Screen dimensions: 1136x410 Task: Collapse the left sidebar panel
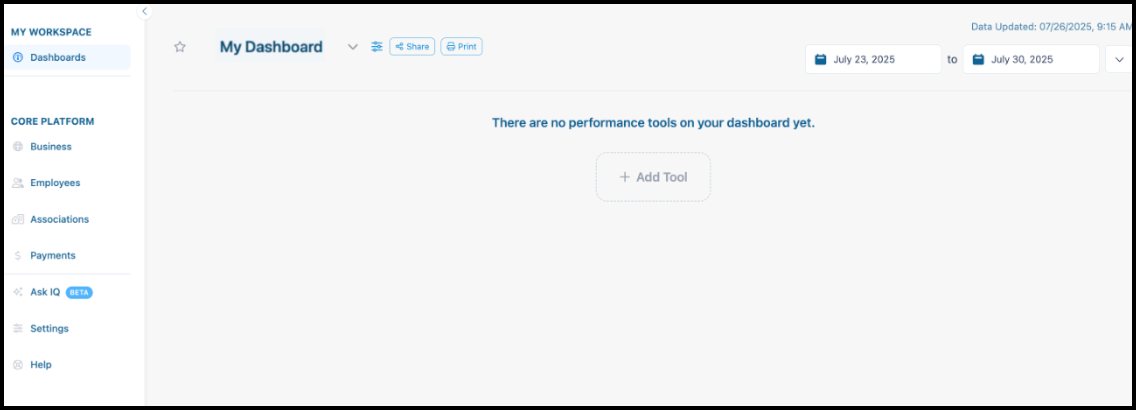(144, 11)
